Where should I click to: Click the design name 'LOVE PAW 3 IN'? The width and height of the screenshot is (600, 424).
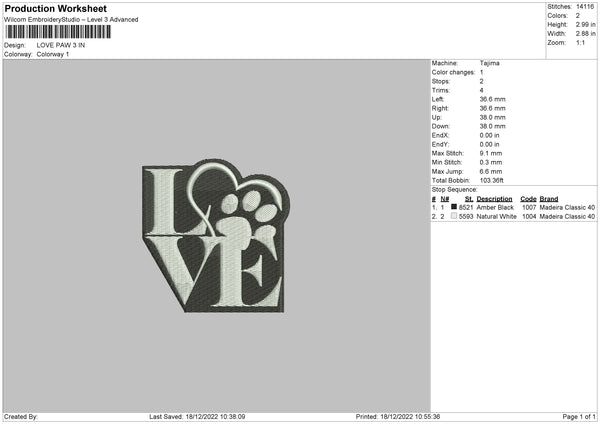tap(61, 45)
